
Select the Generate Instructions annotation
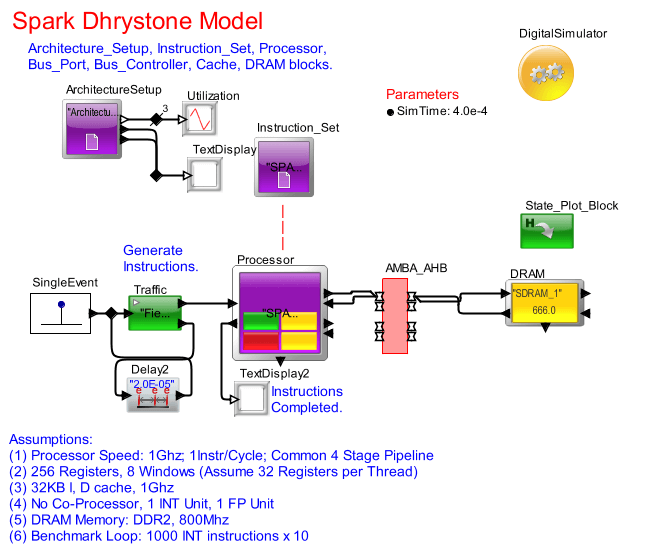160,258
